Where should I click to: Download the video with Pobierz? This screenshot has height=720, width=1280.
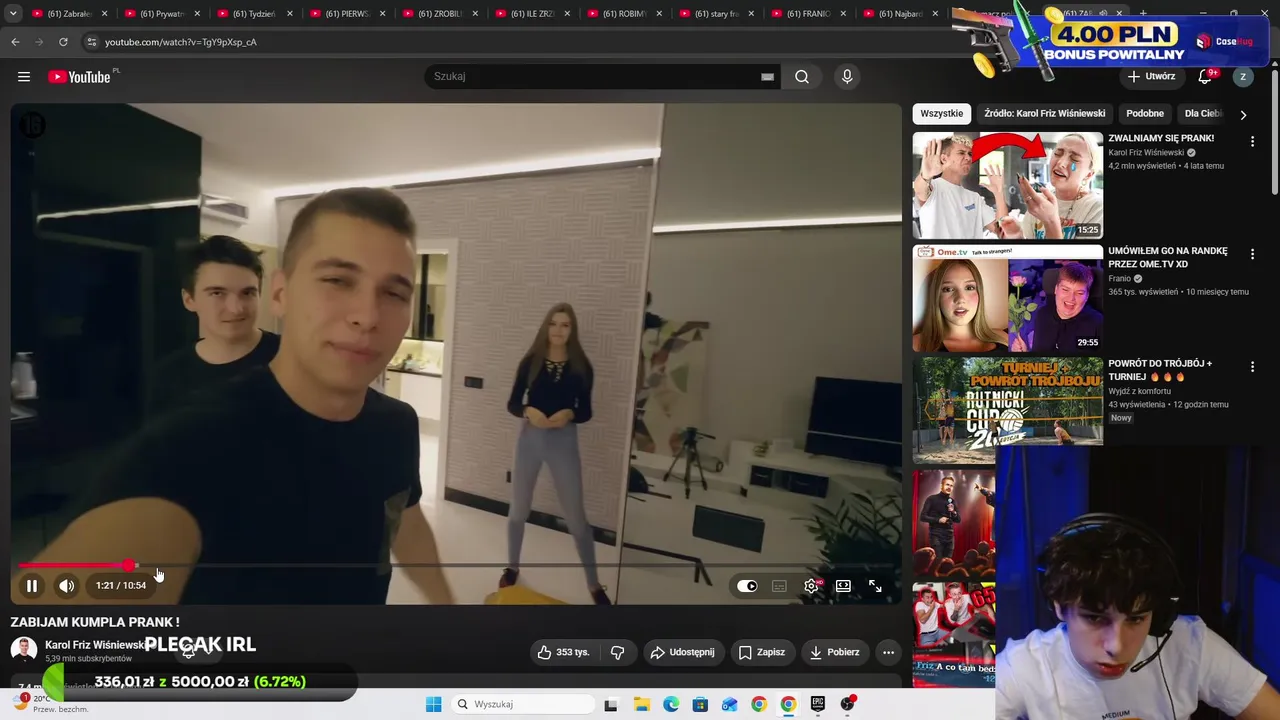(834, 652)
